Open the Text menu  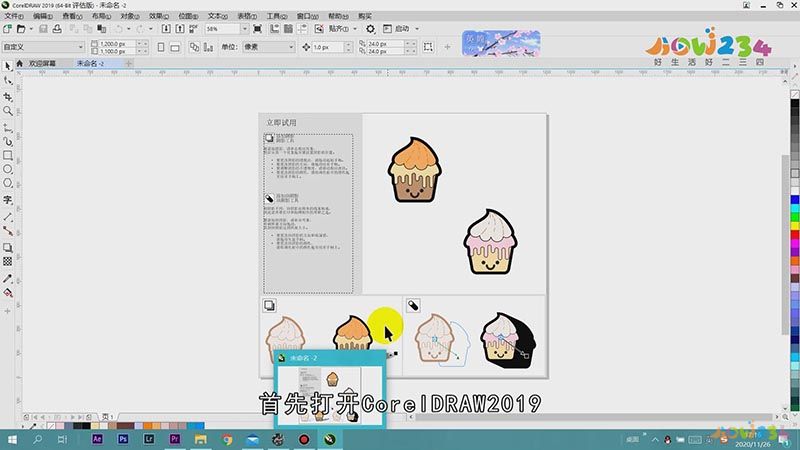[217, 16]
